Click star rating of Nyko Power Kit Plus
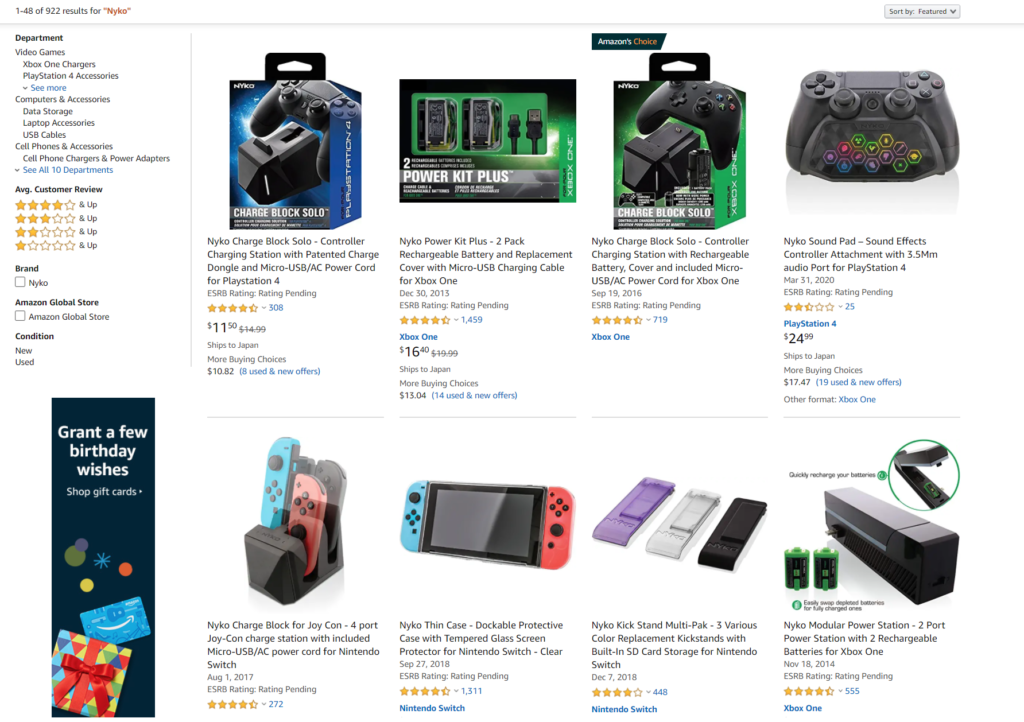The width and height of the screenshot is (1024, 722). 425,320
